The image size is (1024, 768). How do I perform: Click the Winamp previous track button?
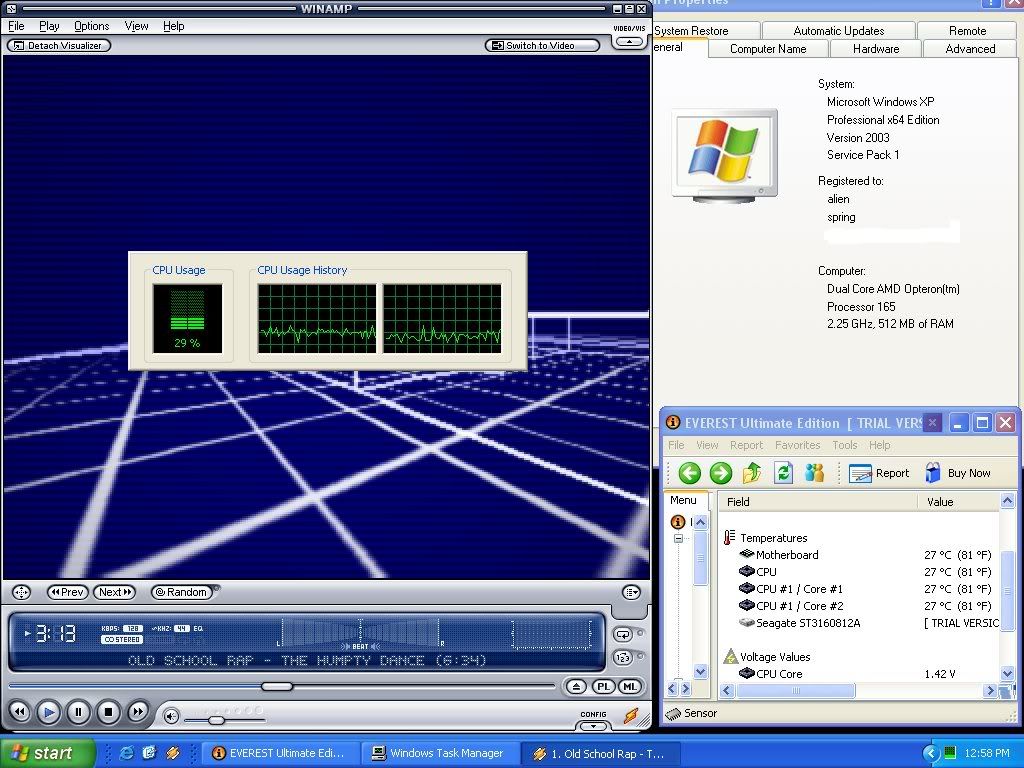20,712
